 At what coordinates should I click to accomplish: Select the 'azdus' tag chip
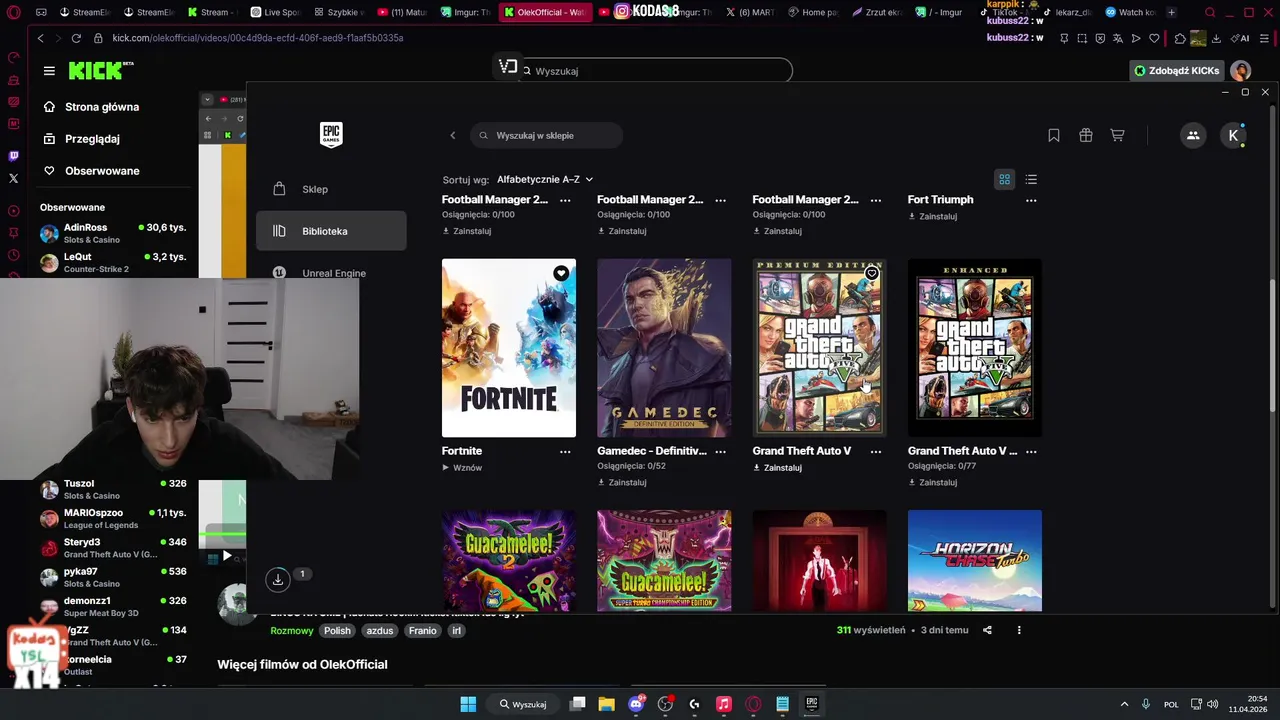(379, 631)
